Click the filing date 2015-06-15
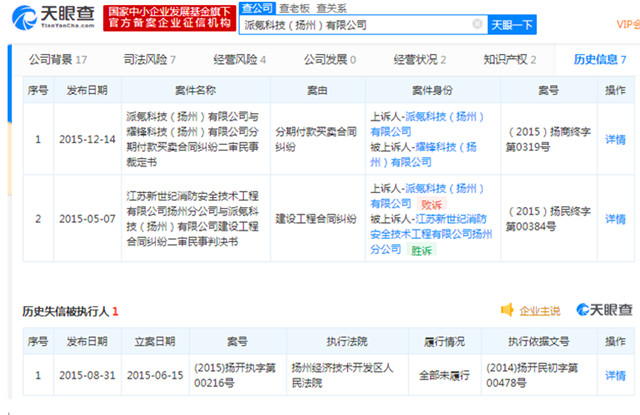Image resolution: width=640 pixels, height=415 pixels. (155, 375)
